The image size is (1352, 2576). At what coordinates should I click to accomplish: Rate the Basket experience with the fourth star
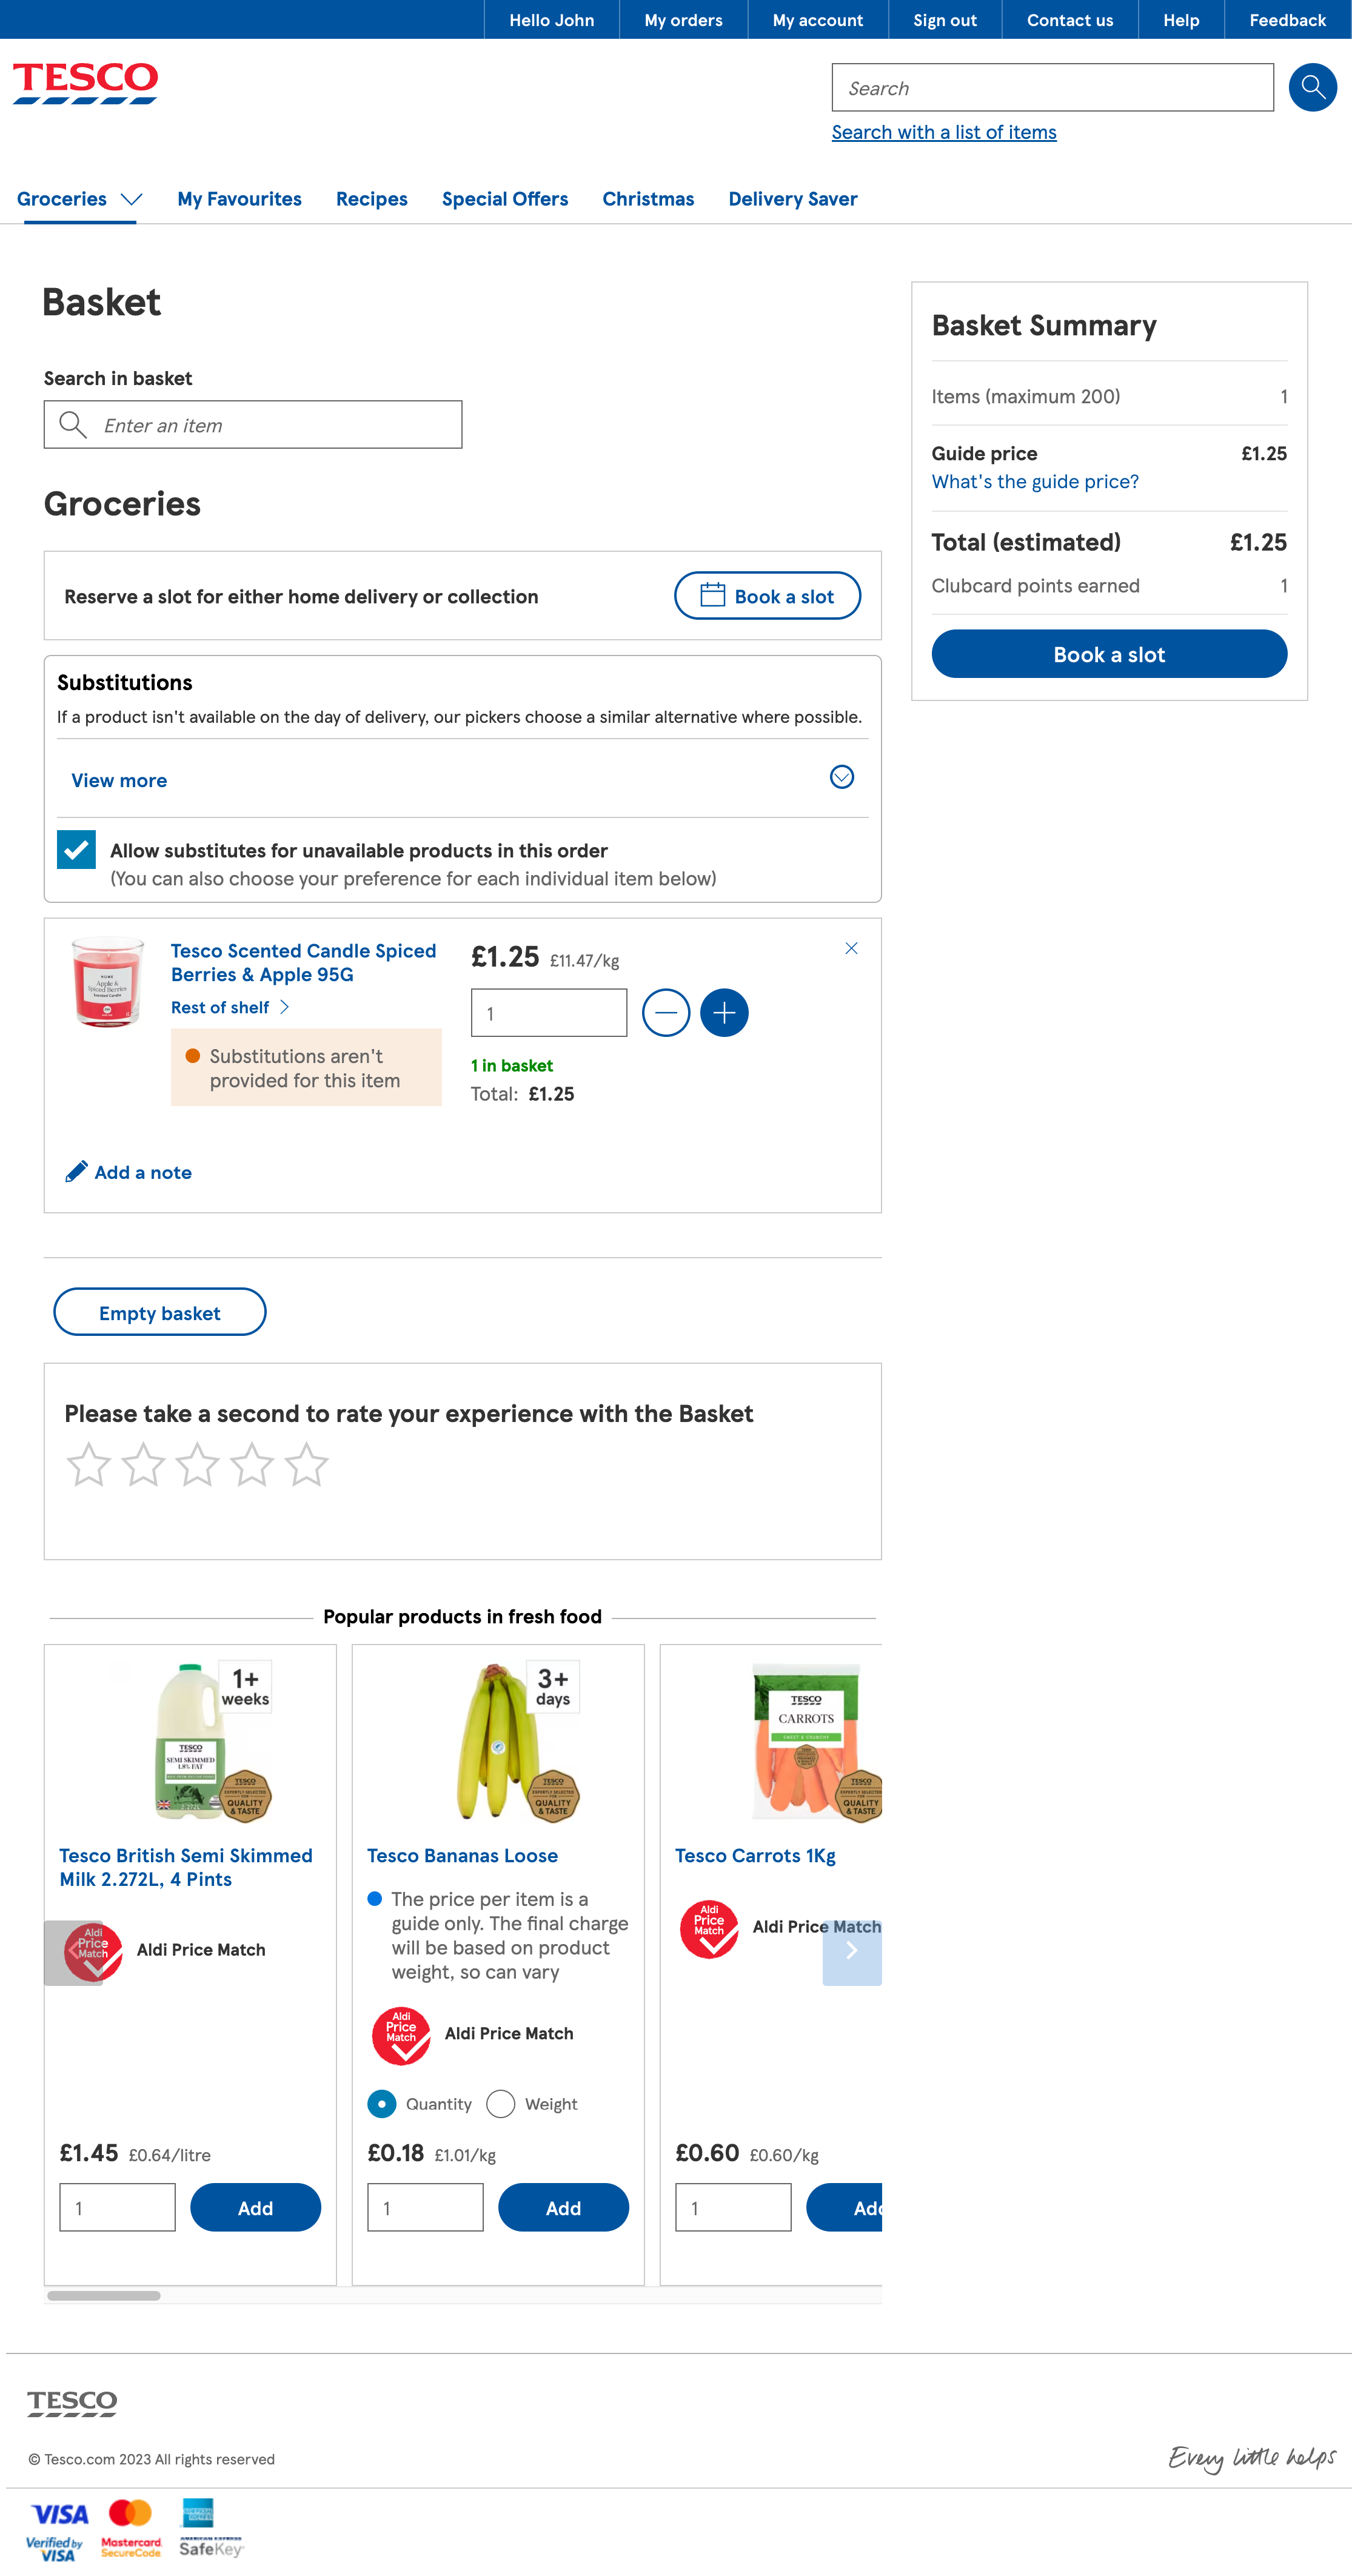[x=252, y=1464]
